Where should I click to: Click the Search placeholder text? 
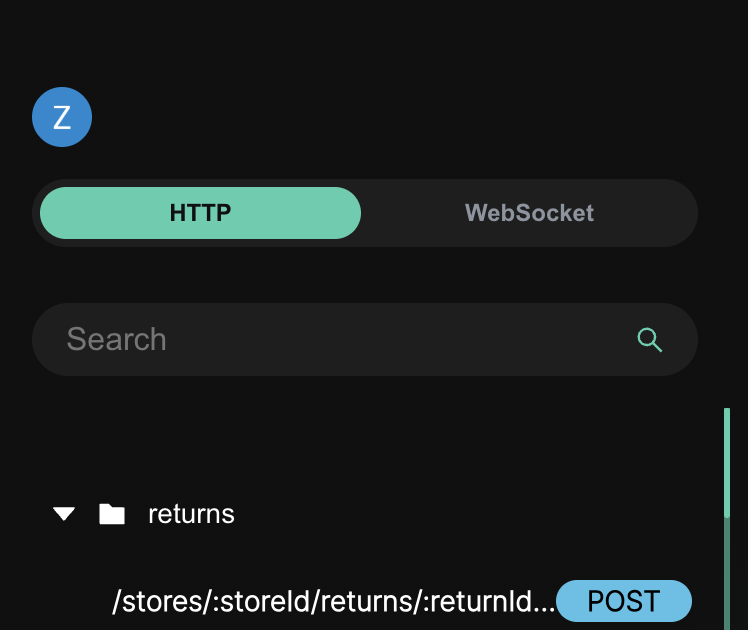click(x=117, y=340)
